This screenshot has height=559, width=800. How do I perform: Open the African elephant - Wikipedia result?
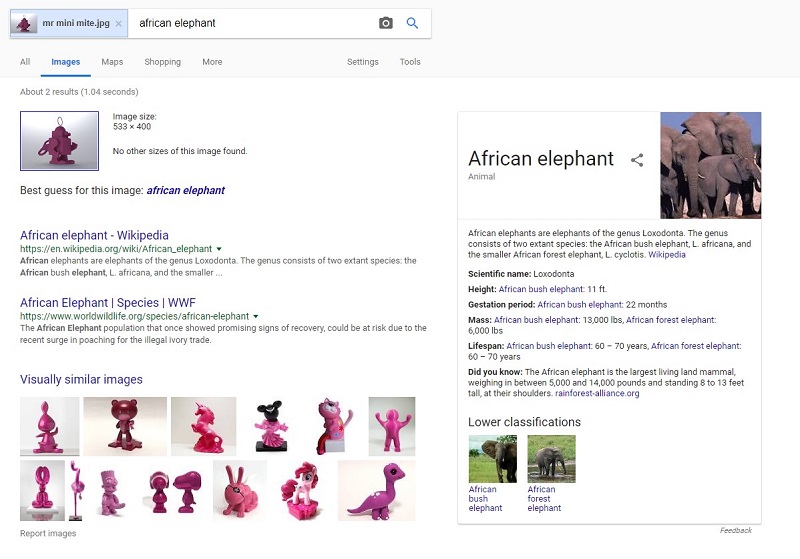(94, 236)
